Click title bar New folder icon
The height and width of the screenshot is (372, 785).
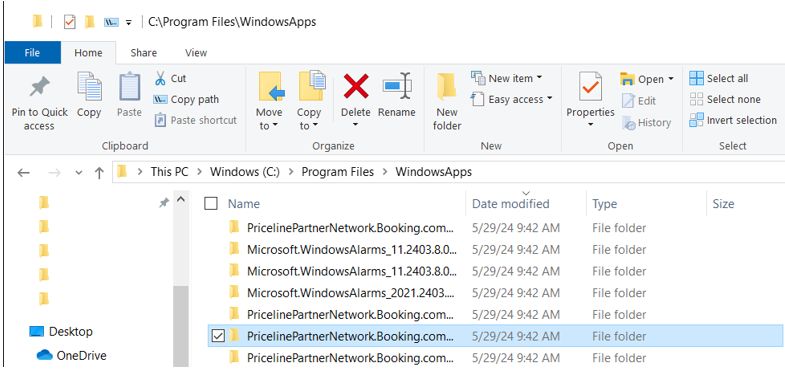pyautogui.click(x=90, y=22)
